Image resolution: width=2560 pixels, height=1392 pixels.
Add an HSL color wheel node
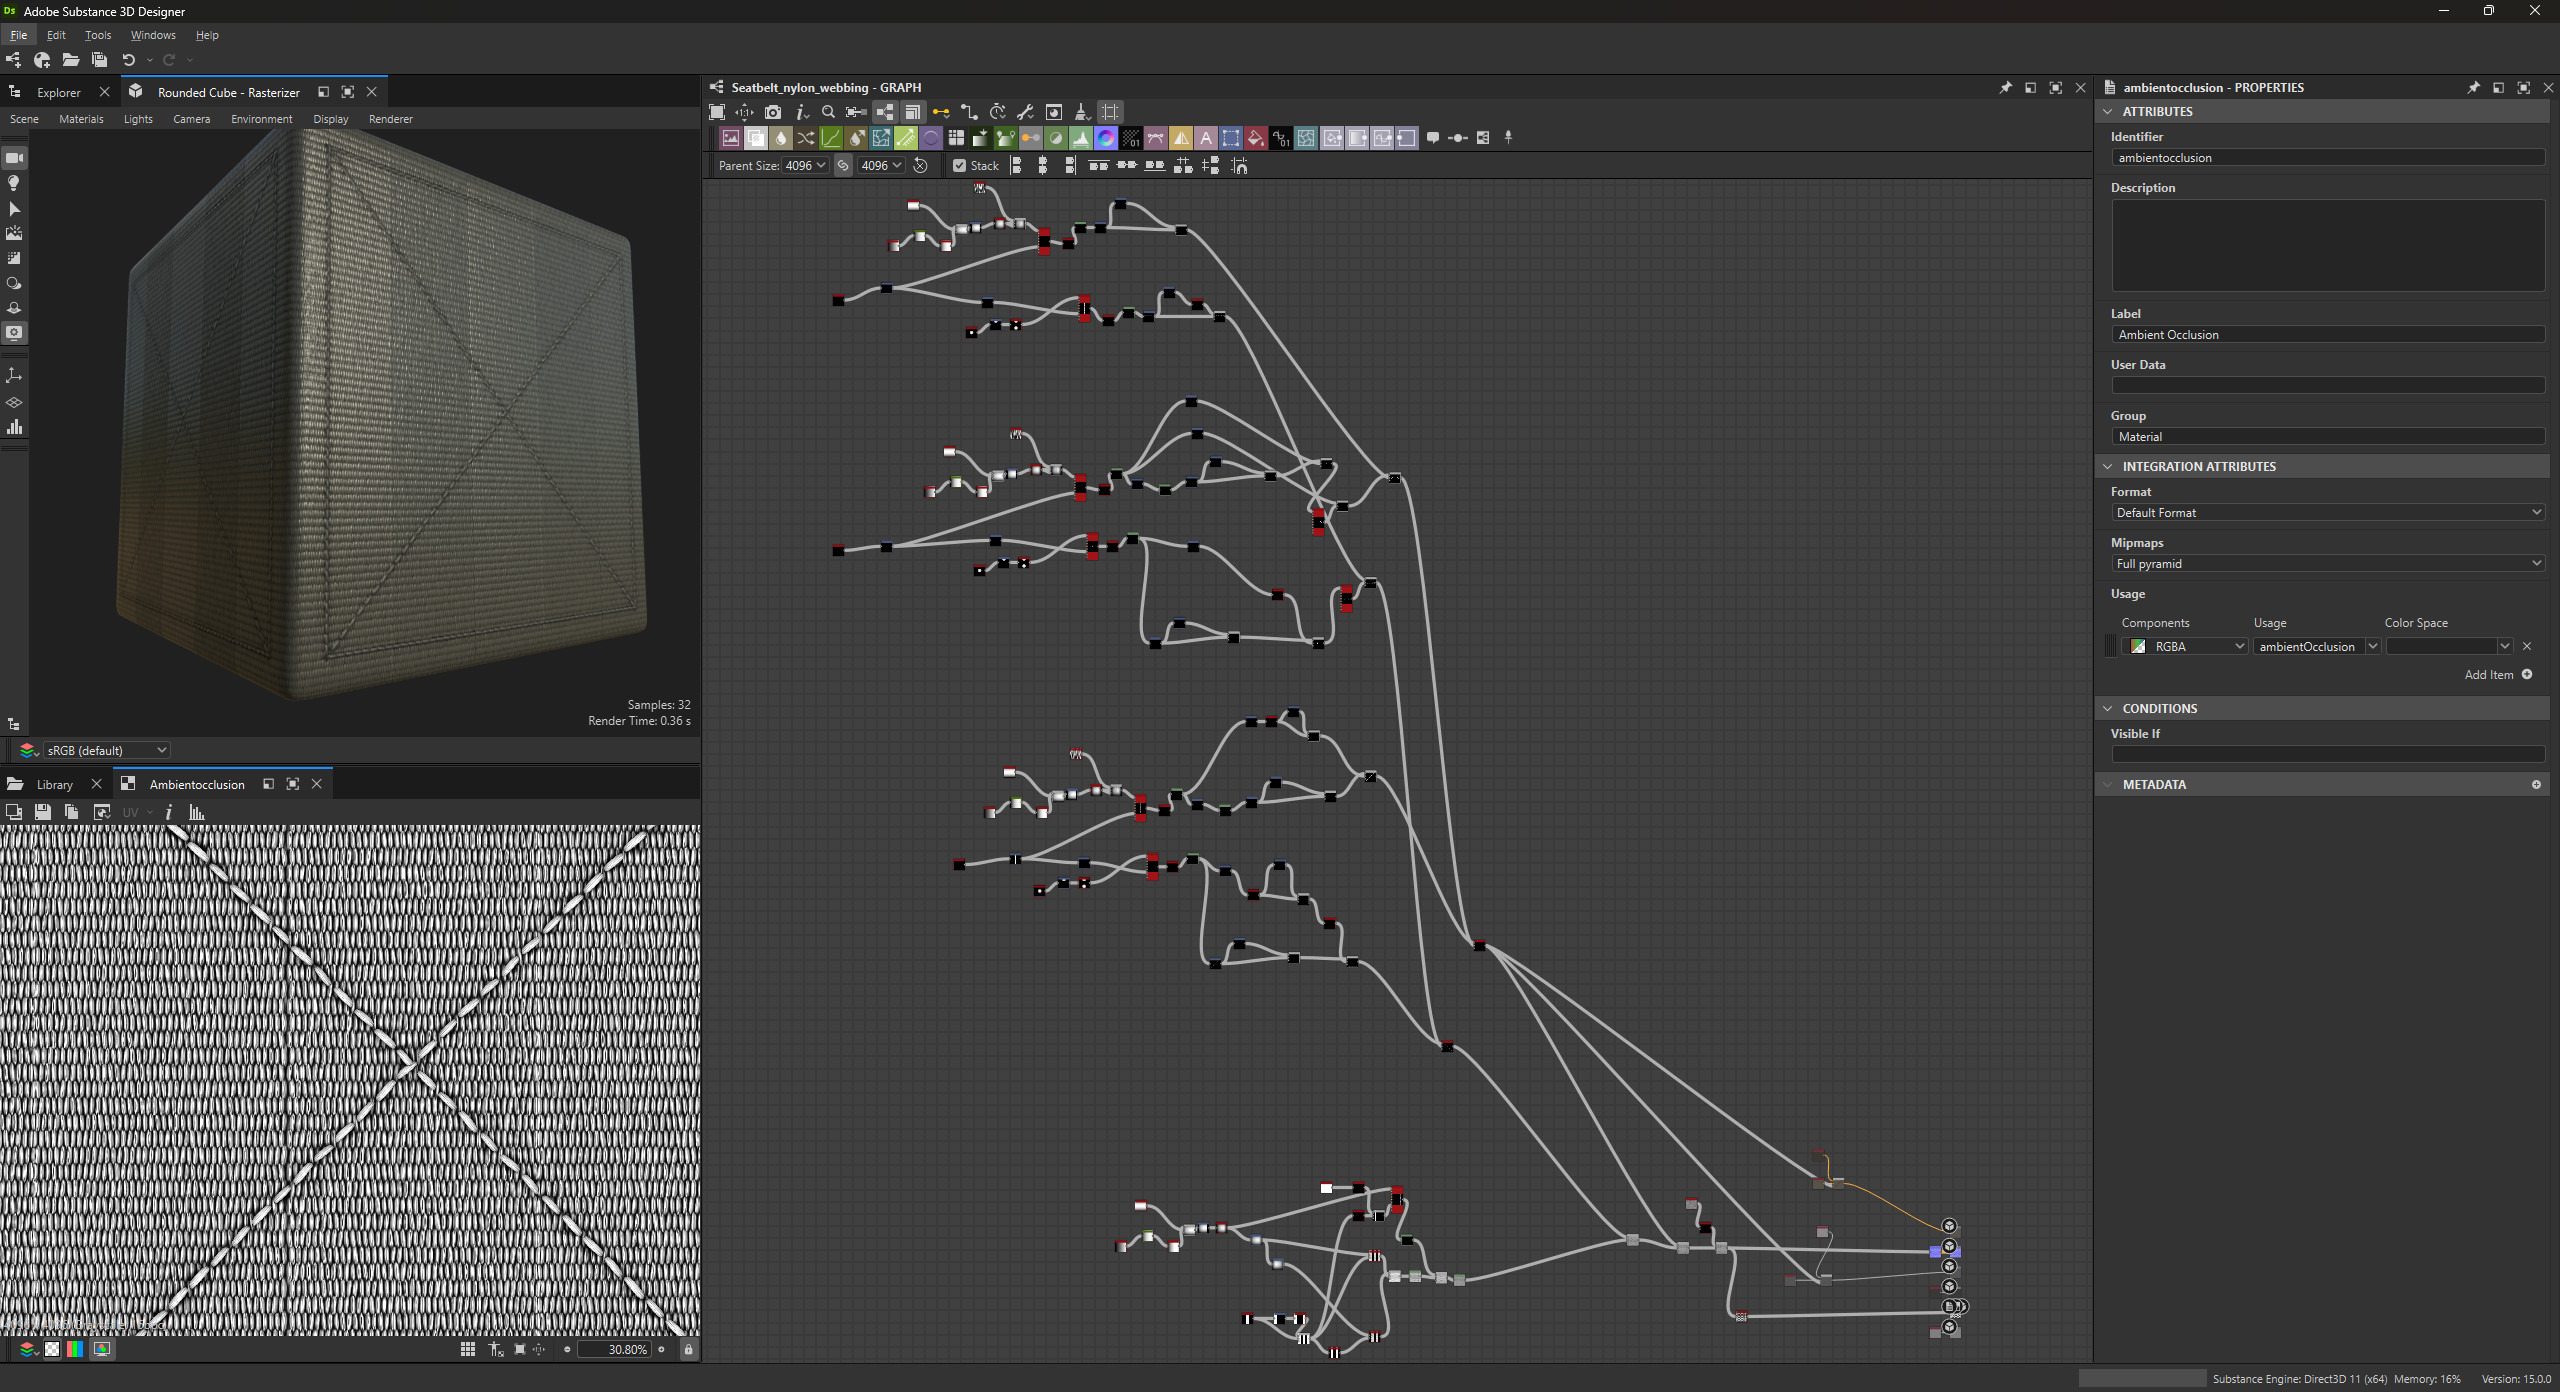click(x=1105, y=138)
